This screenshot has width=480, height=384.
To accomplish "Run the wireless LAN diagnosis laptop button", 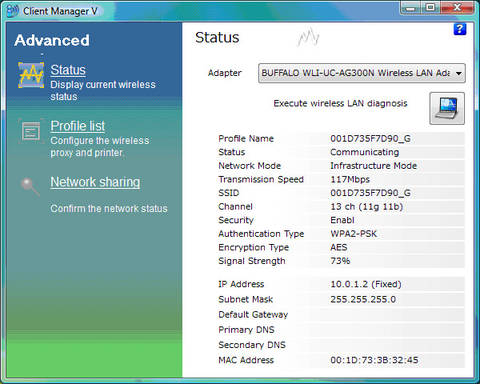I will pos(447,109).
